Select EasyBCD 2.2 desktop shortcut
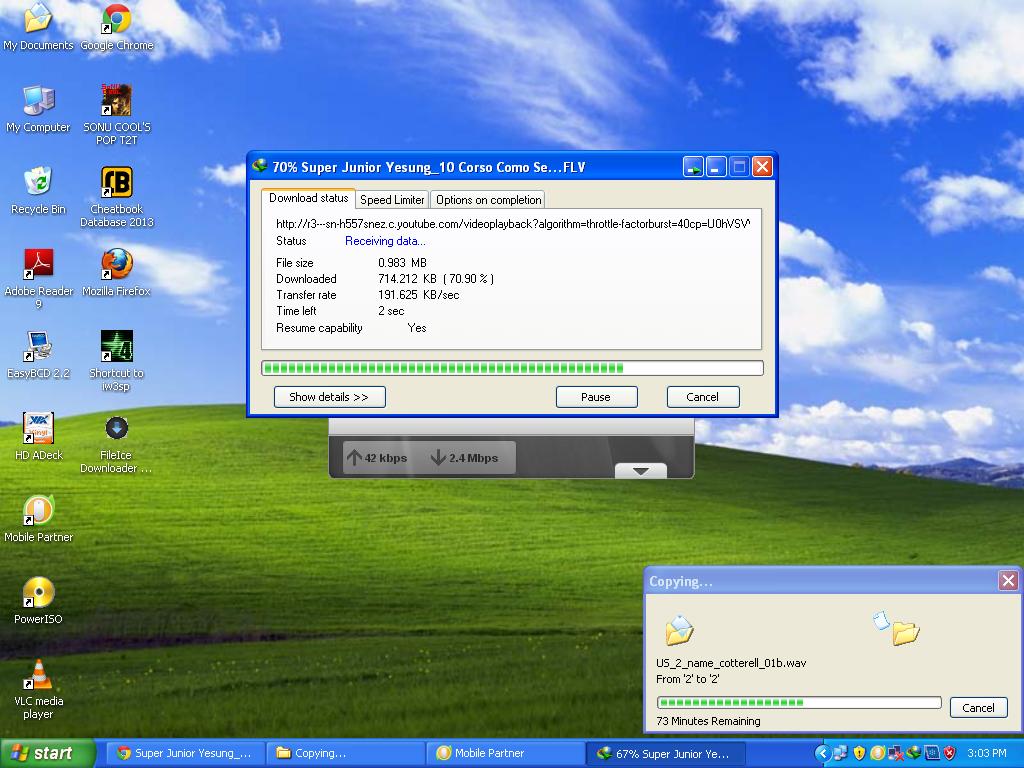 pyautogui.click(x=38, y=355)
